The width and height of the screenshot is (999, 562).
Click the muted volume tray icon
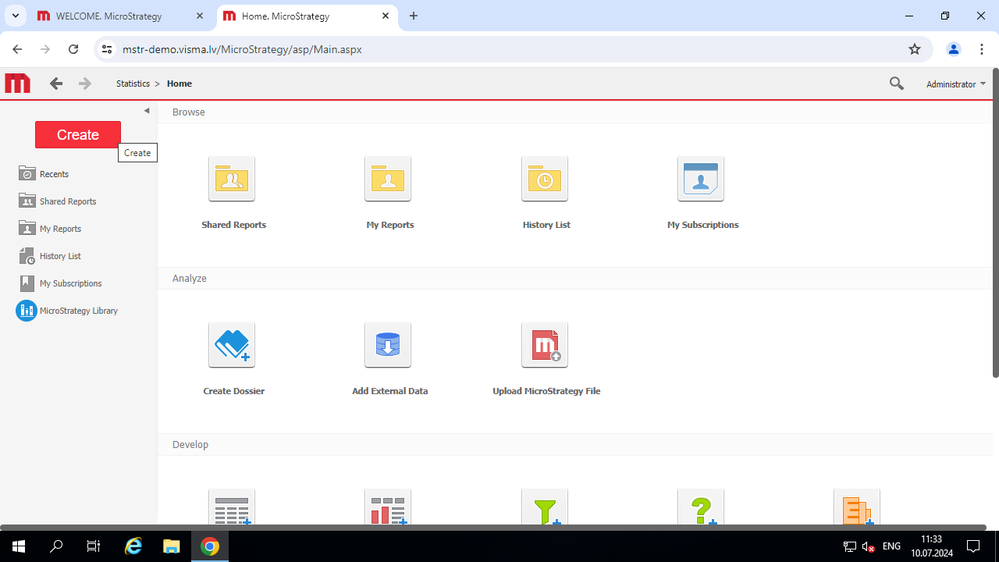click(868, 547)
